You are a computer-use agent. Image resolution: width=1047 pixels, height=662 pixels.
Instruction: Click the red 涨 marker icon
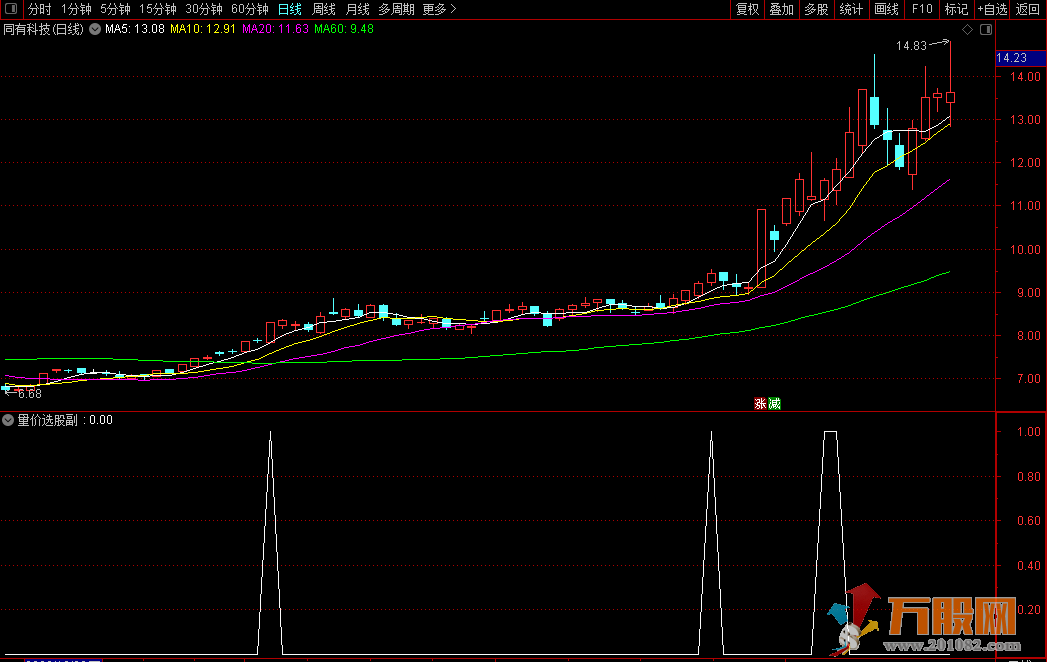point(760,404)
